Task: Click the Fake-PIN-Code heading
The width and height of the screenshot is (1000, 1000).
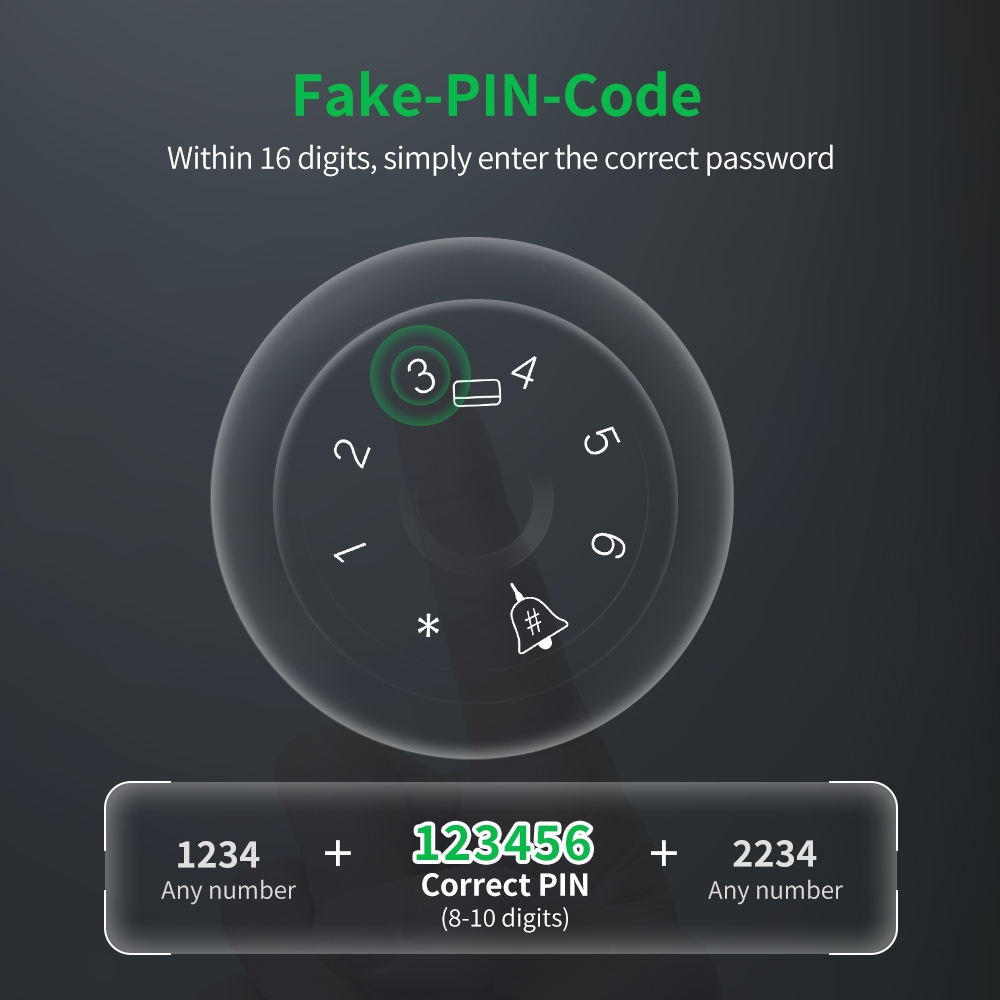Action: [x=497, y=95]
